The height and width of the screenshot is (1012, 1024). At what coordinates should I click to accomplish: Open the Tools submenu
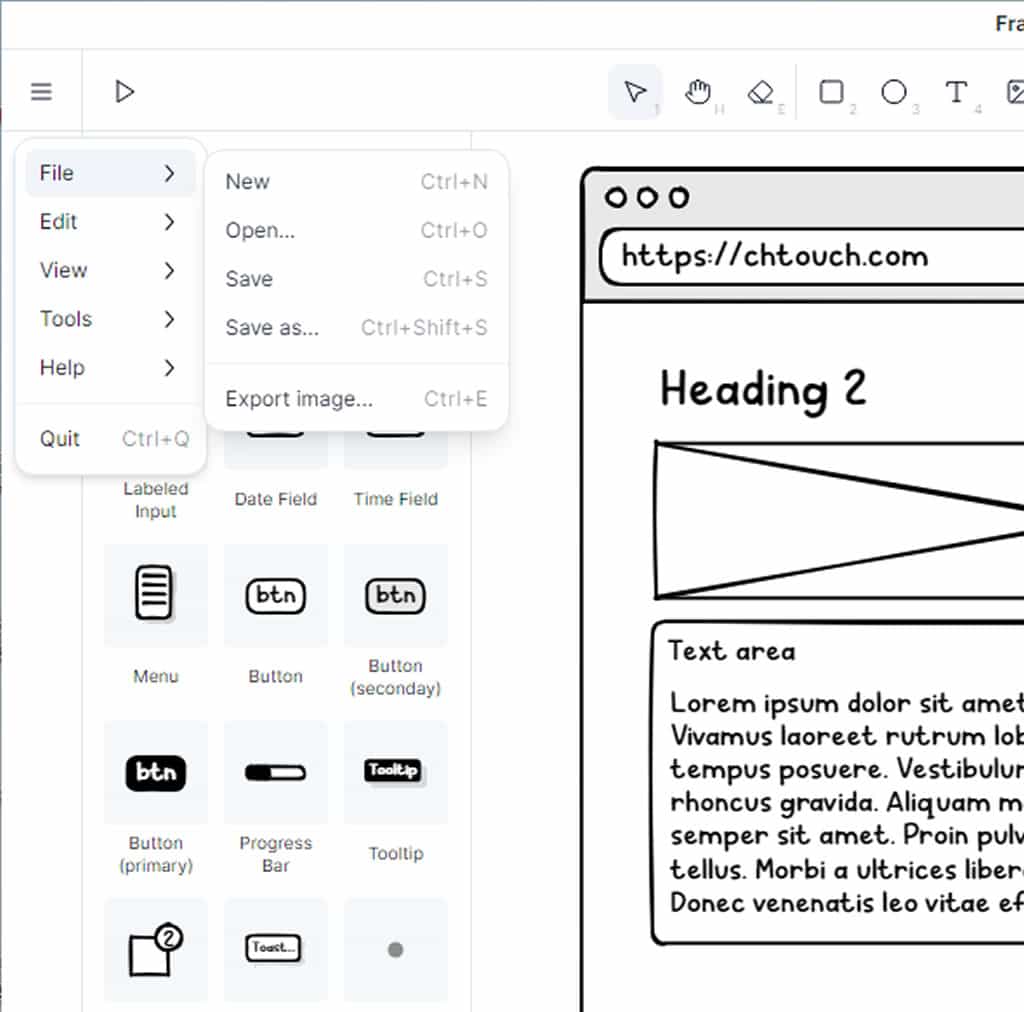pos(110,319)
